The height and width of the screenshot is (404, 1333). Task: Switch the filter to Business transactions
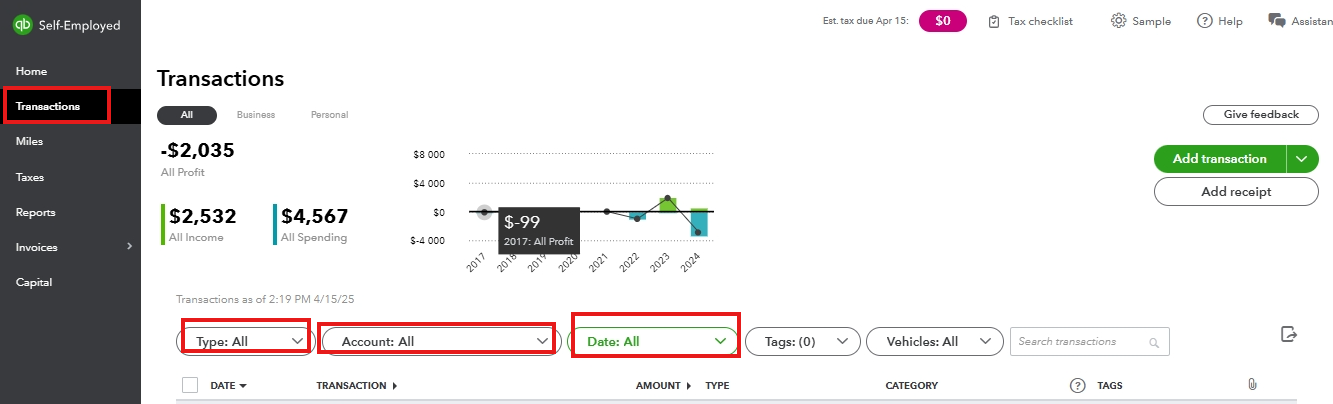click(256, 115)
